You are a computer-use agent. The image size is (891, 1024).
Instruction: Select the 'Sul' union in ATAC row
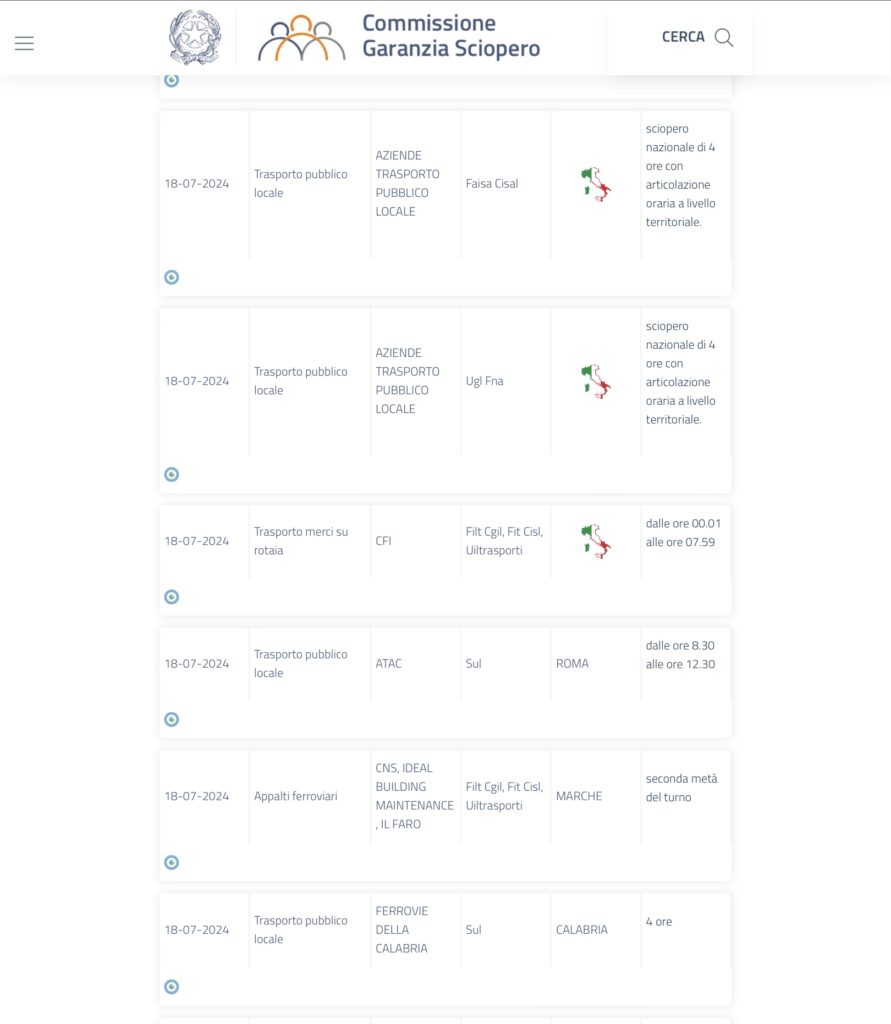[474, 664]
